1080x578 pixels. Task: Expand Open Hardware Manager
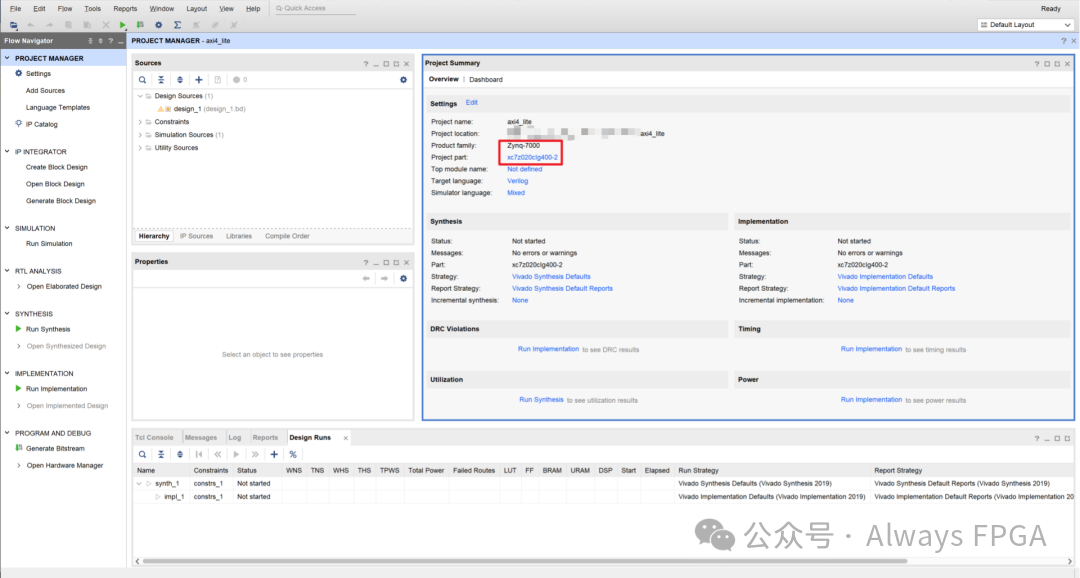coord(19,466)
